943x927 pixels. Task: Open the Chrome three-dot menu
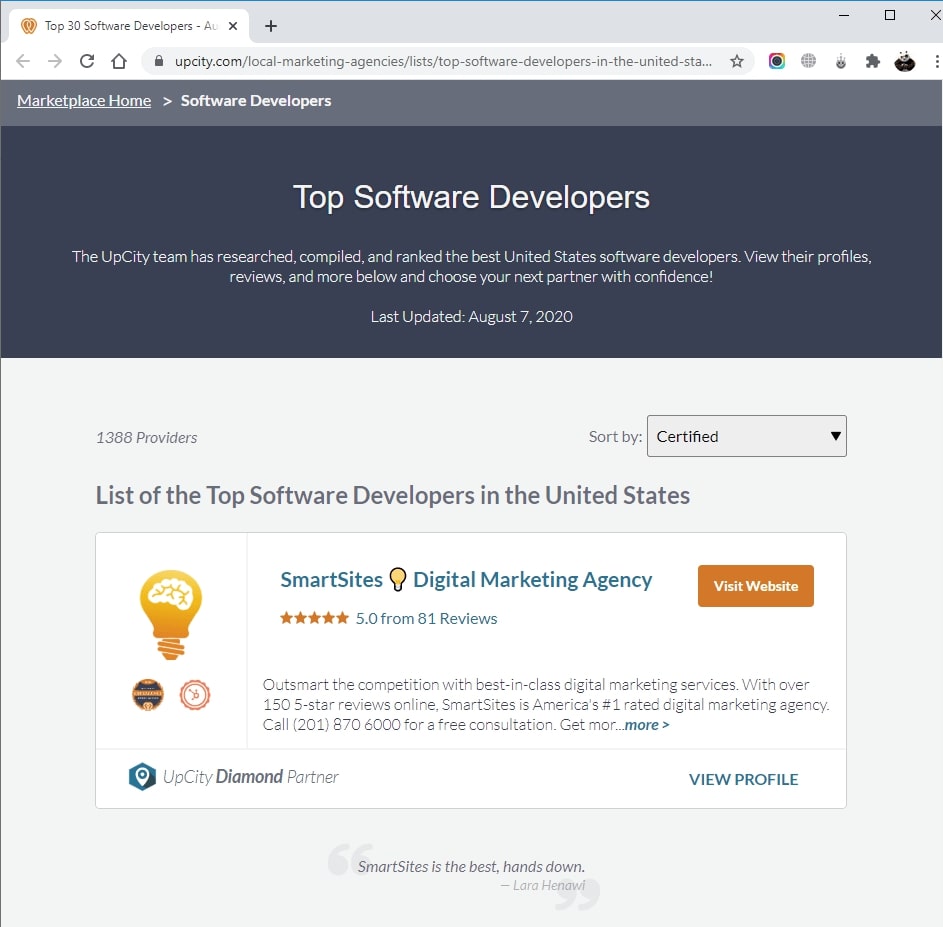click(x=936, y=61)
